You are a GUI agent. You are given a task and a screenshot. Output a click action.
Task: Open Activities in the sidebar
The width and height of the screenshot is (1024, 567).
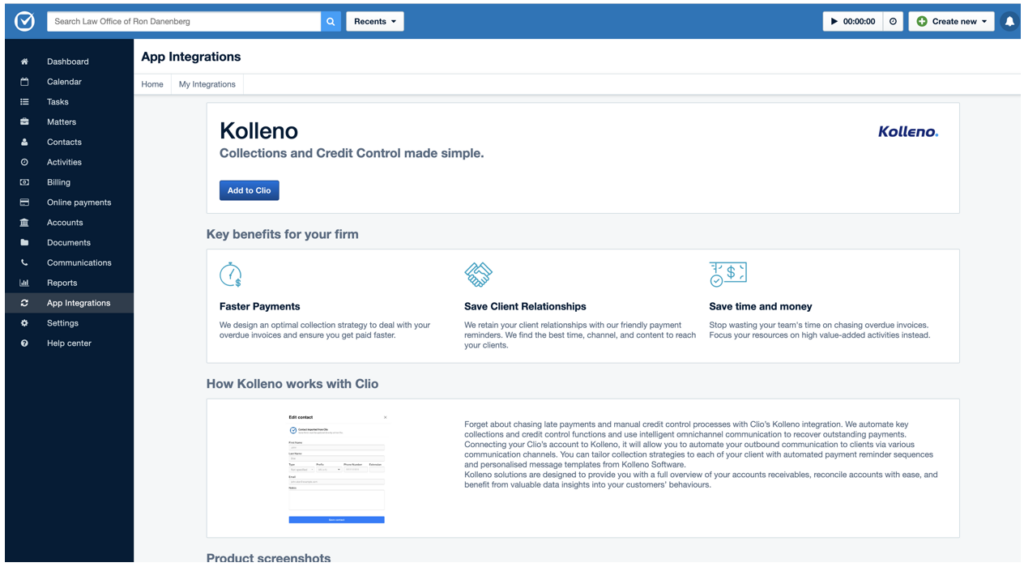point(64,162)
